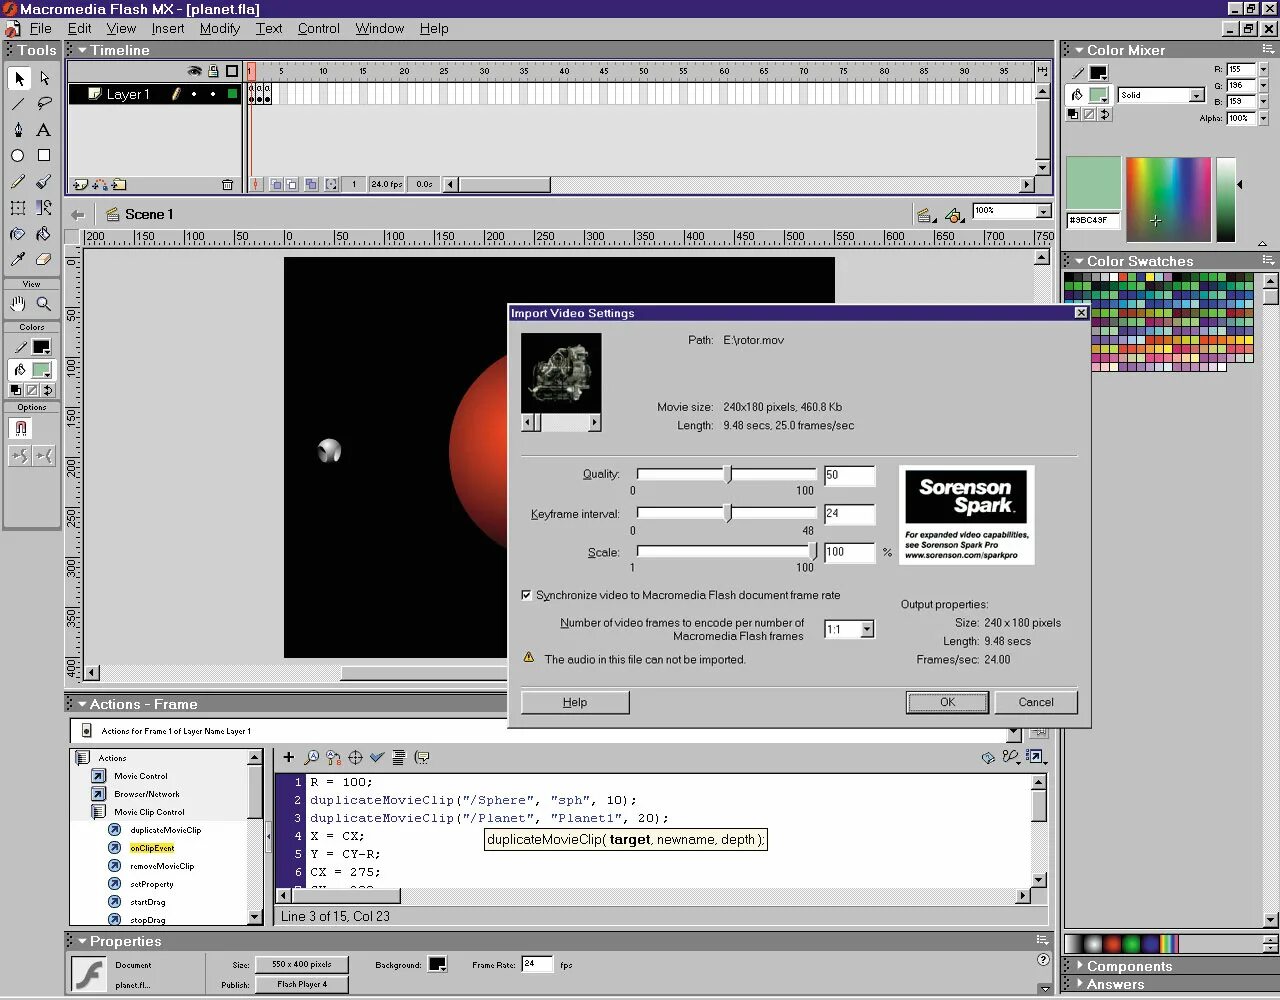
Task: Select the Eraser tool
Action: [x=44, y=260]
